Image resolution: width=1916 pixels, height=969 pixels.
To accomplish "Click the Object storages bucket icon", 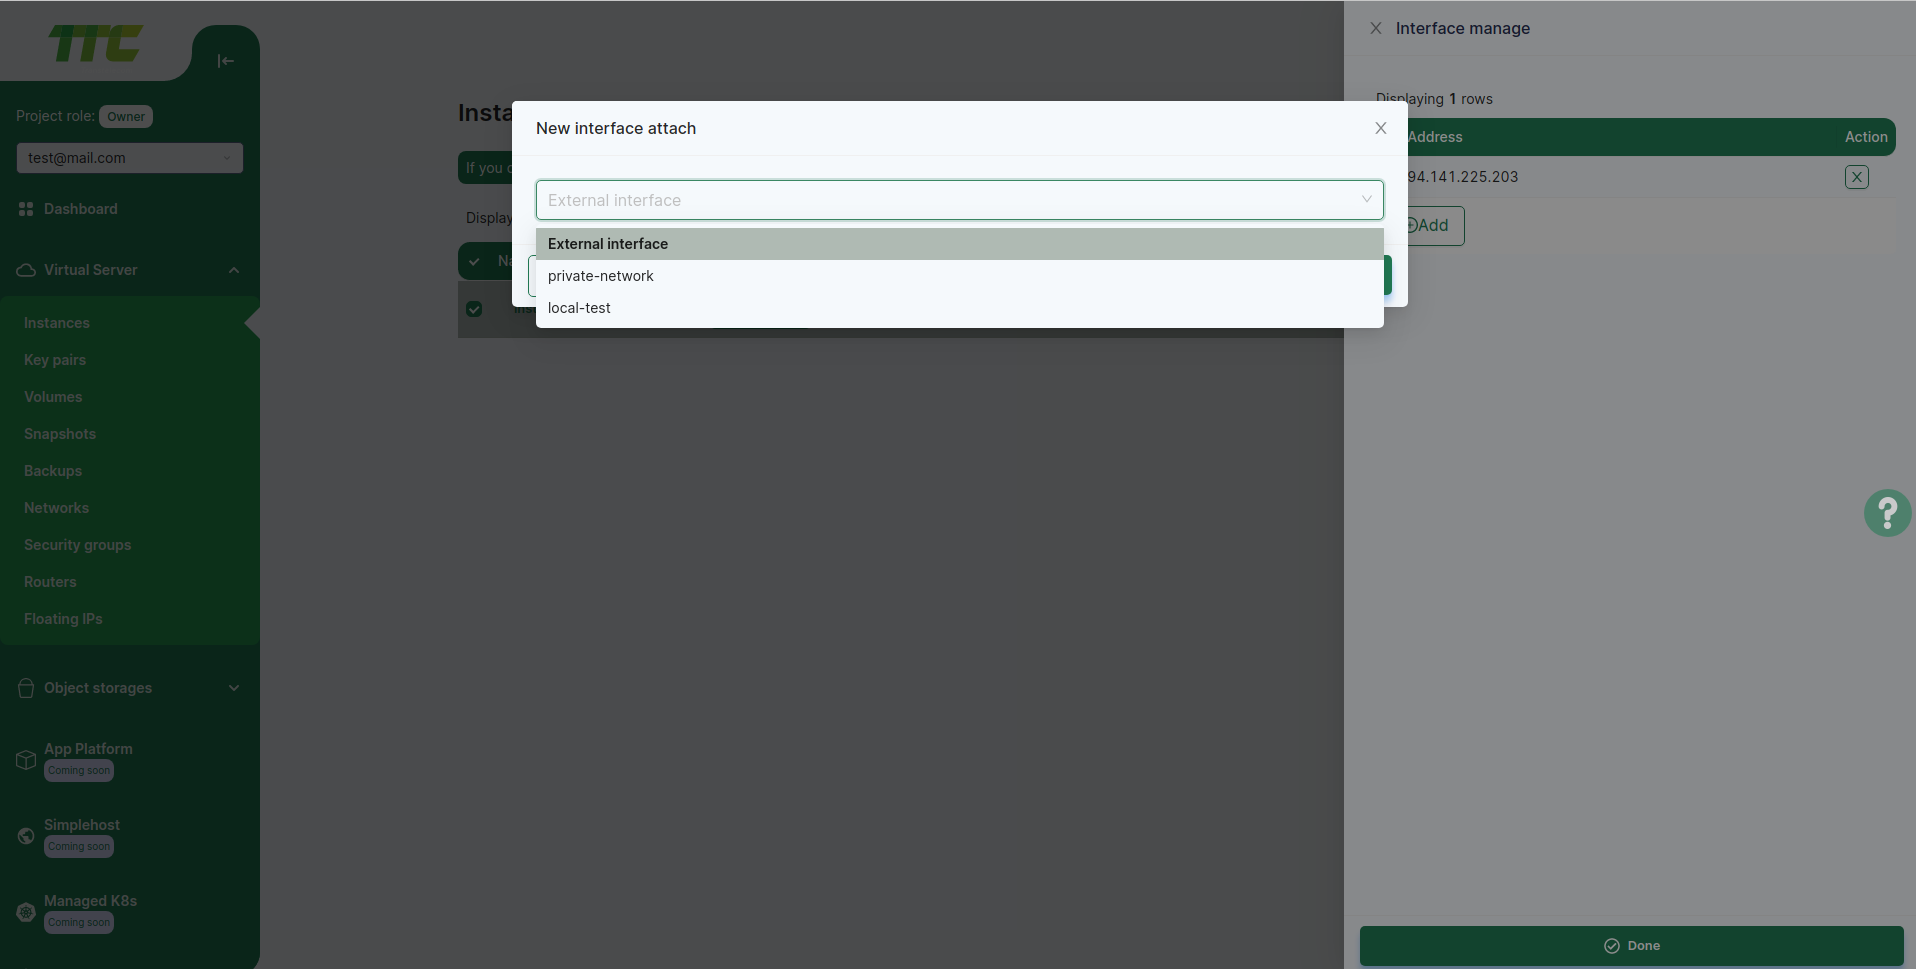I will tap(26, 688).
